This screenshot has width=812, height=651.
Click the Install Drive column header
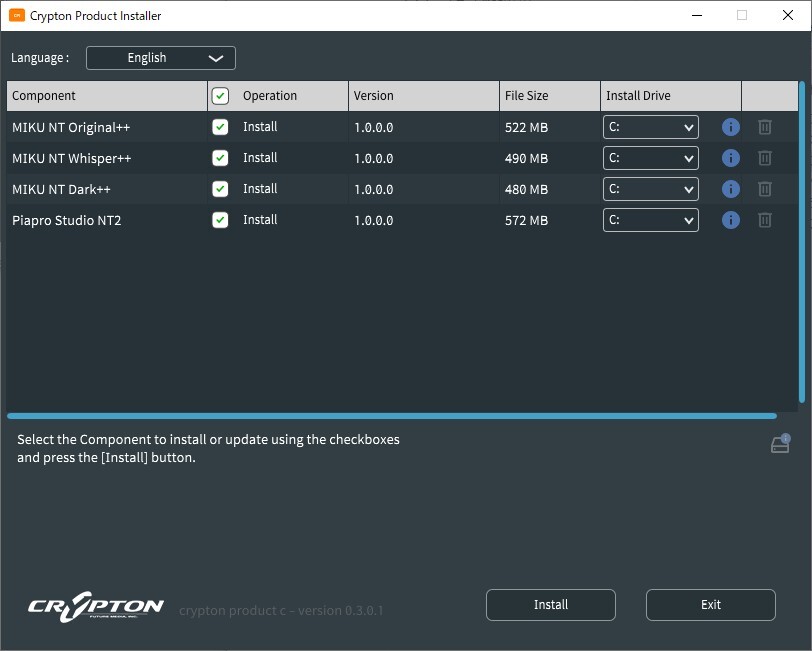671,96
